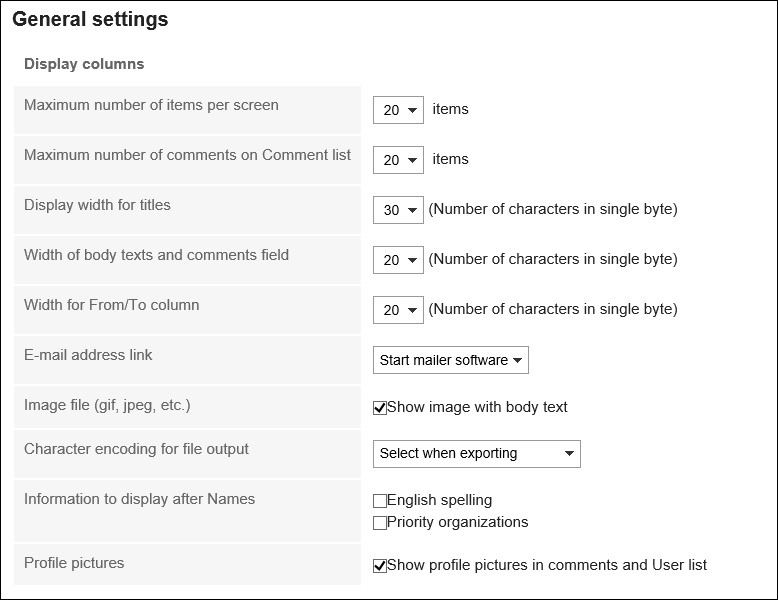Click the 'General settings' heading
Image resolution: width=778 pixels, height=600 pixels.
pyautogui.click(x=90, y=20)
